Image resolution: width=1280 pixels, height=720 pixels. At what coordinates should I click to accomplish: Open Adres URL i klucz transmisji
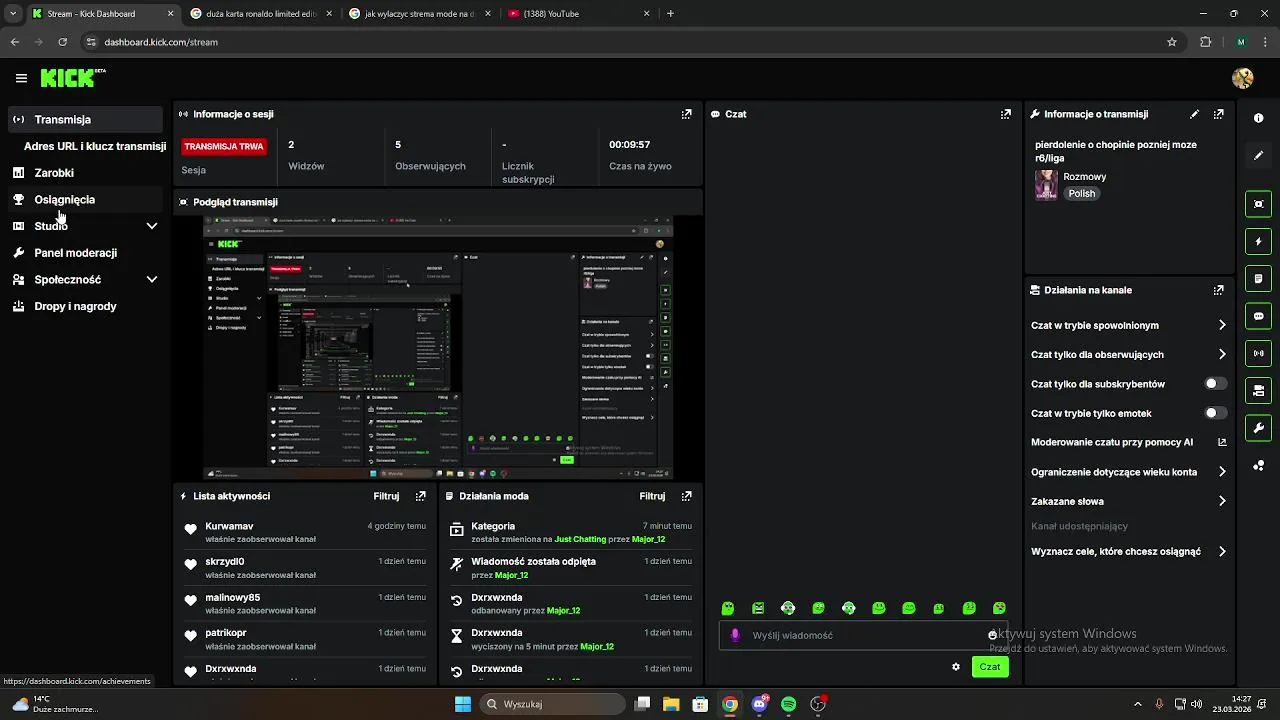[x=95, y=146]
